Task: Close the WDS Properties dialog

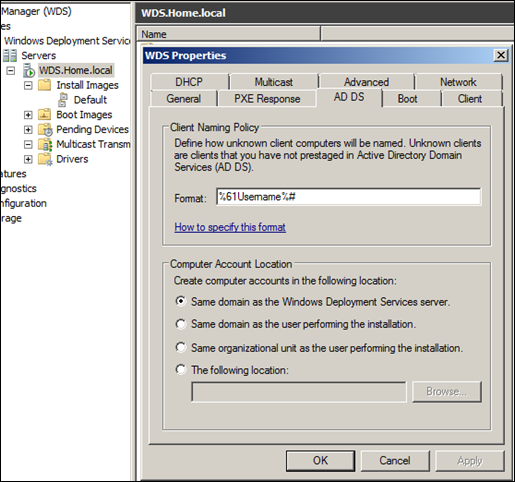Action: [x=501, y=55]
